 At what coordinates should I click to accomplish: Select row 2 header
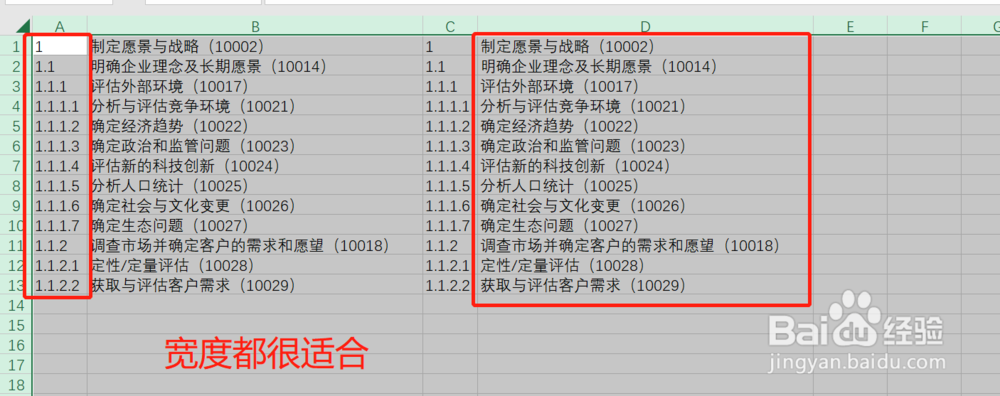16,66
